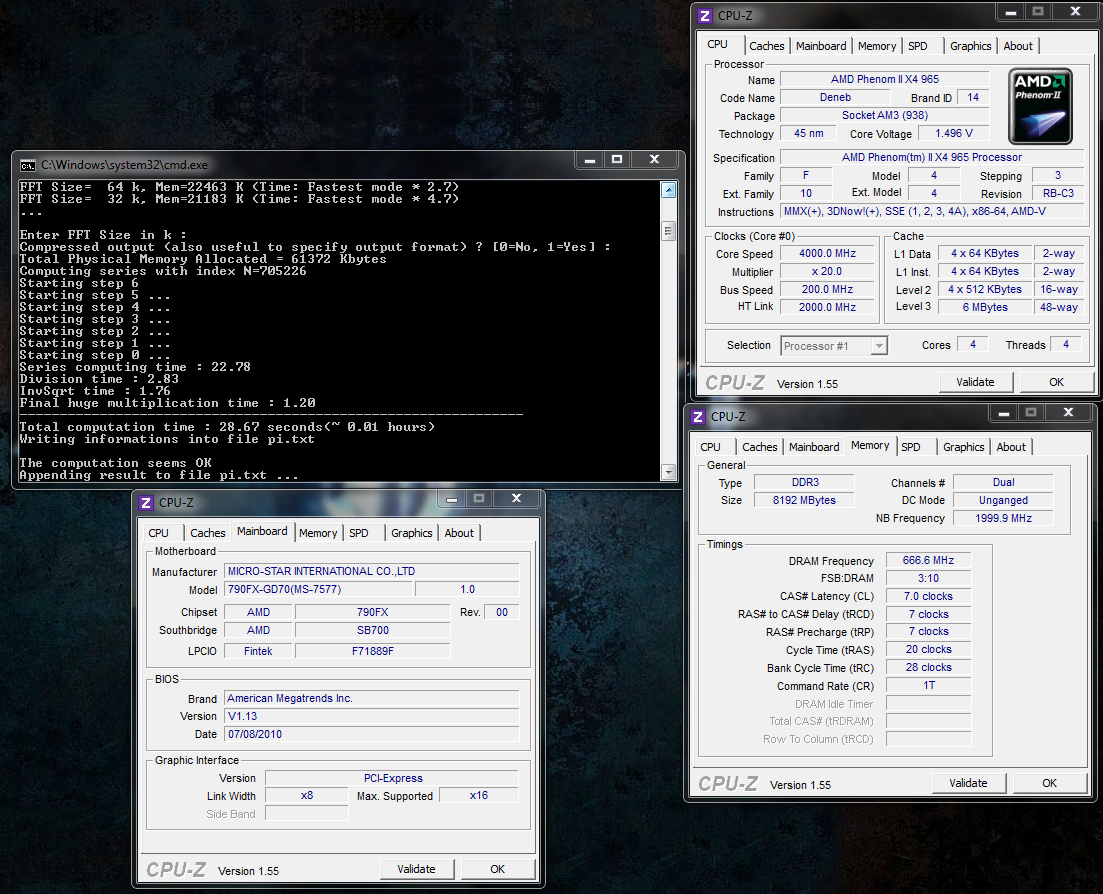Click the MICRO-STAR INTERNATIONAL manufacturer field

click(x=371, y=571)
